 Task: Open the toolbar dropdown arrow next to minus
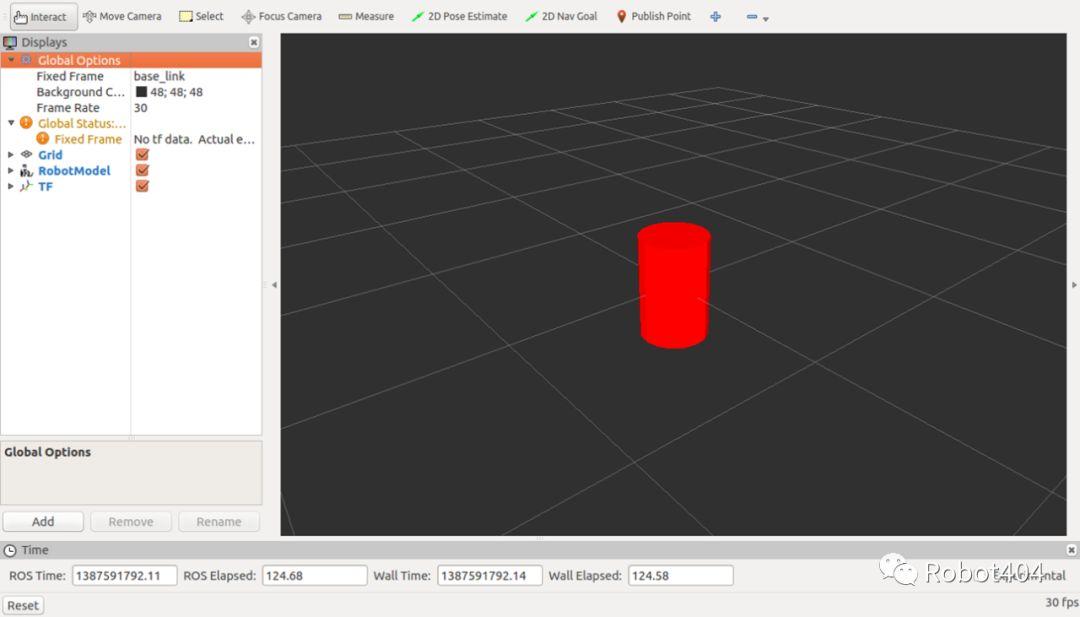(766, 19)
